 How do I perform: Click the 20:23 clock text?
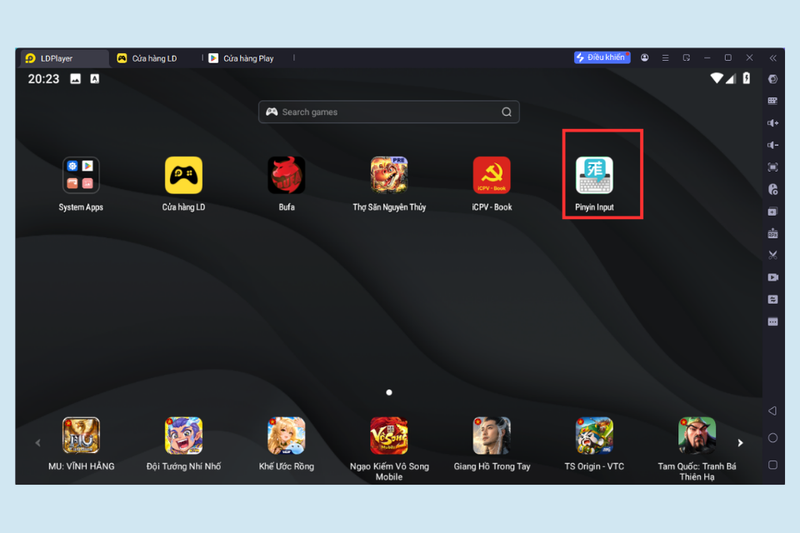(43, 79)
